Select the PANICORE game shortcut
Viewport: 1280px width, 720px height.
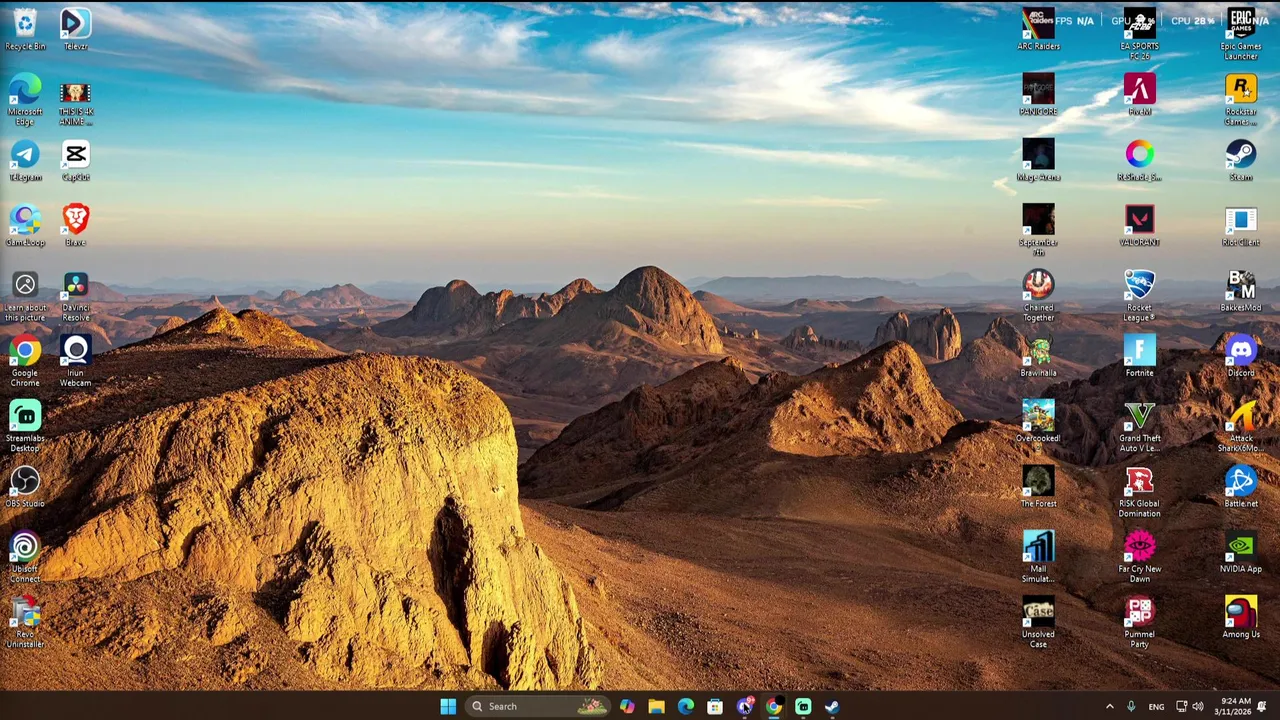point(1038,95)
